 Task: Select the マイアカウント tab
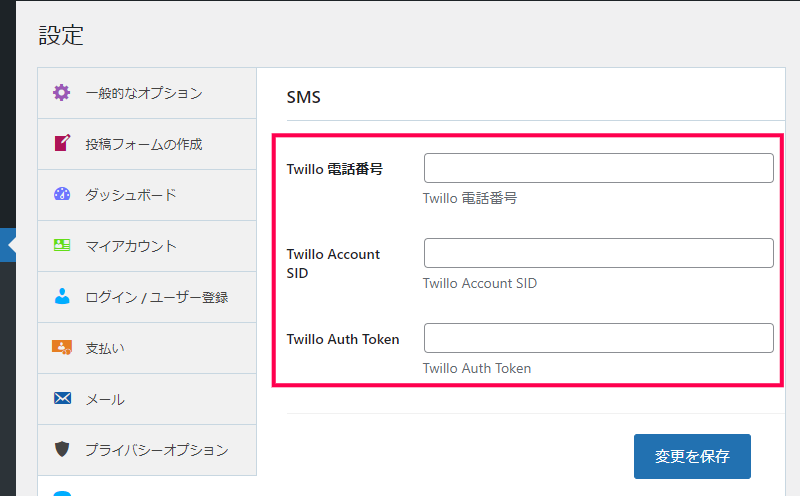tap(147, 246)
